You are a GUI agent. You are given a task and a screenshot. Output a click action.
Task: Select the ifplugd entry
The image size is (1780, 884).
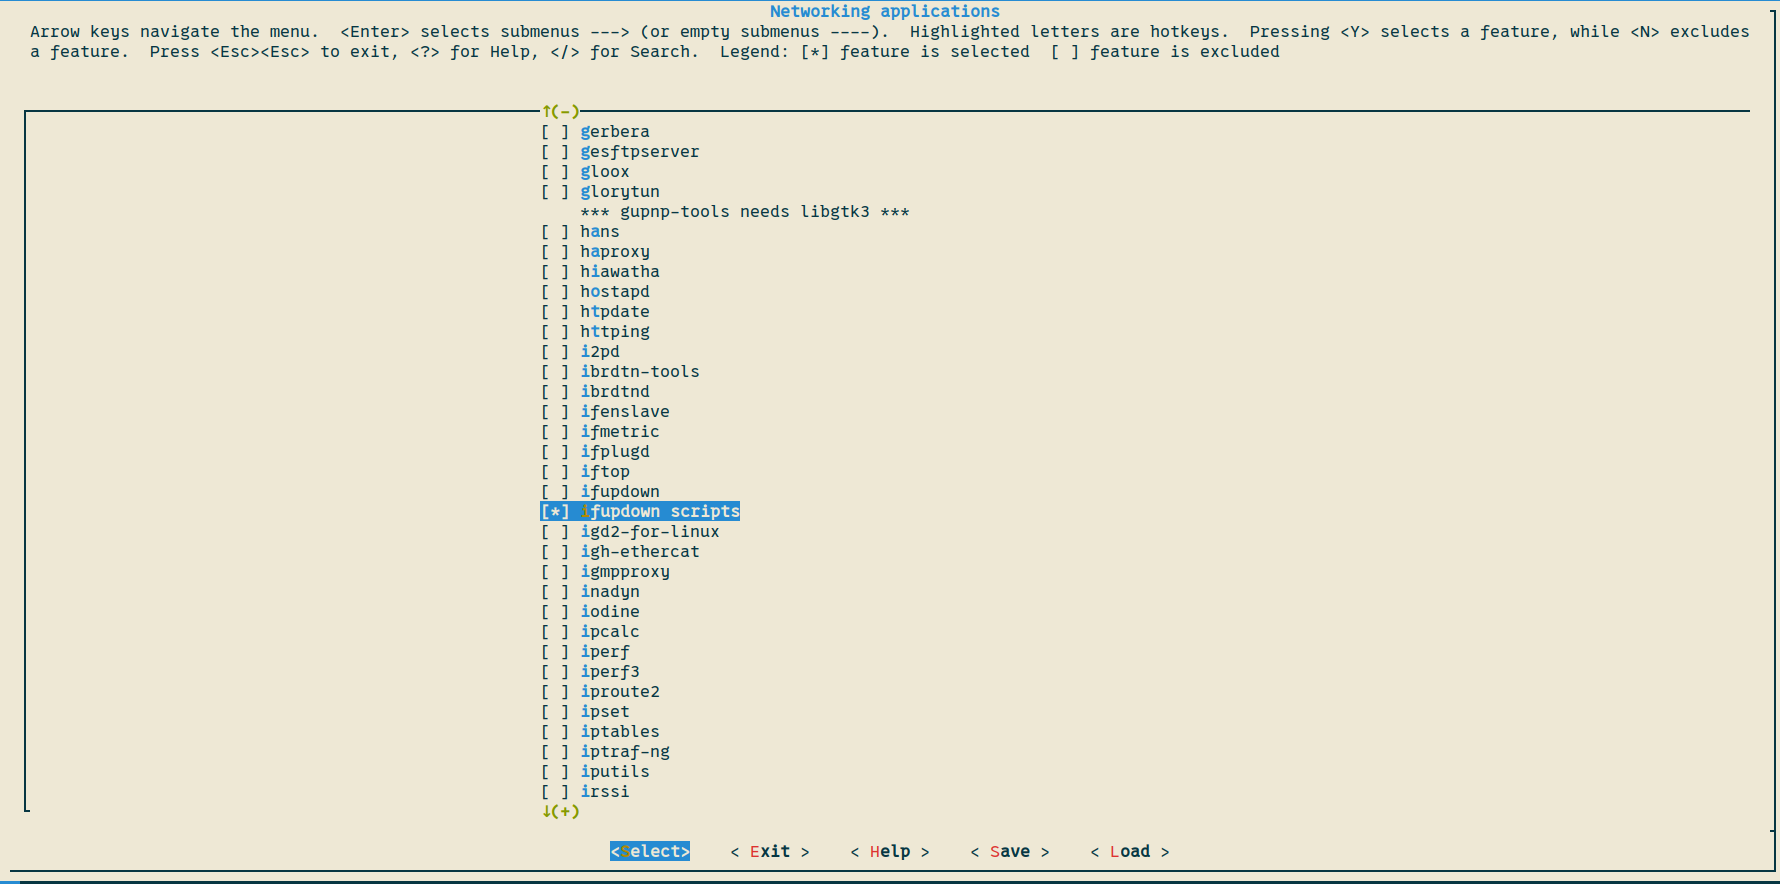[615, 452]
